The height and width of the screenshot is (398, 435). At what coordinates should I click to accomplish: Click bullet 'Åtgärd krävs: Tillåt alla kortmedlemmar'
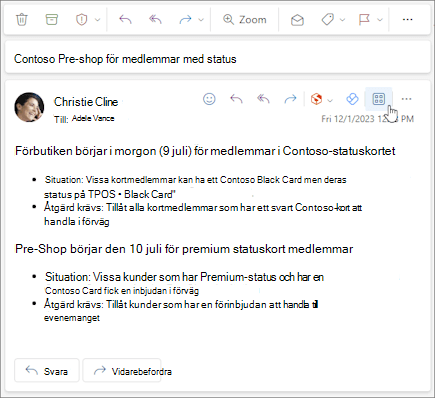pyautogui.click(x=203, y=214)
